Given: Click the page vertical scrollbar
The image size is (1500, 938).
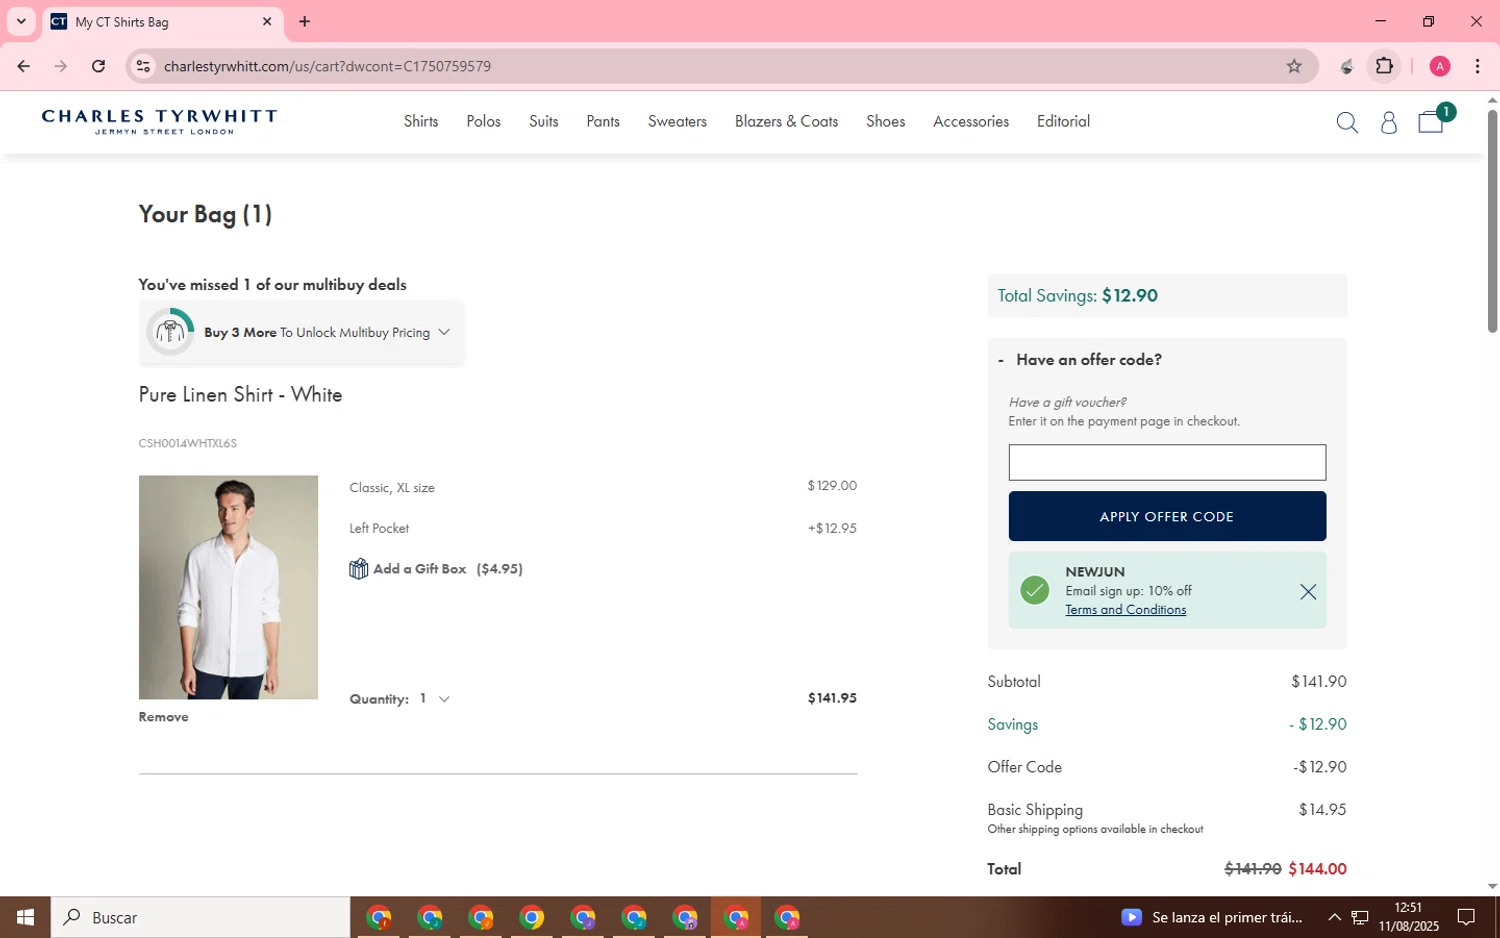Looking at the screenshot, I should point(1492,220).
